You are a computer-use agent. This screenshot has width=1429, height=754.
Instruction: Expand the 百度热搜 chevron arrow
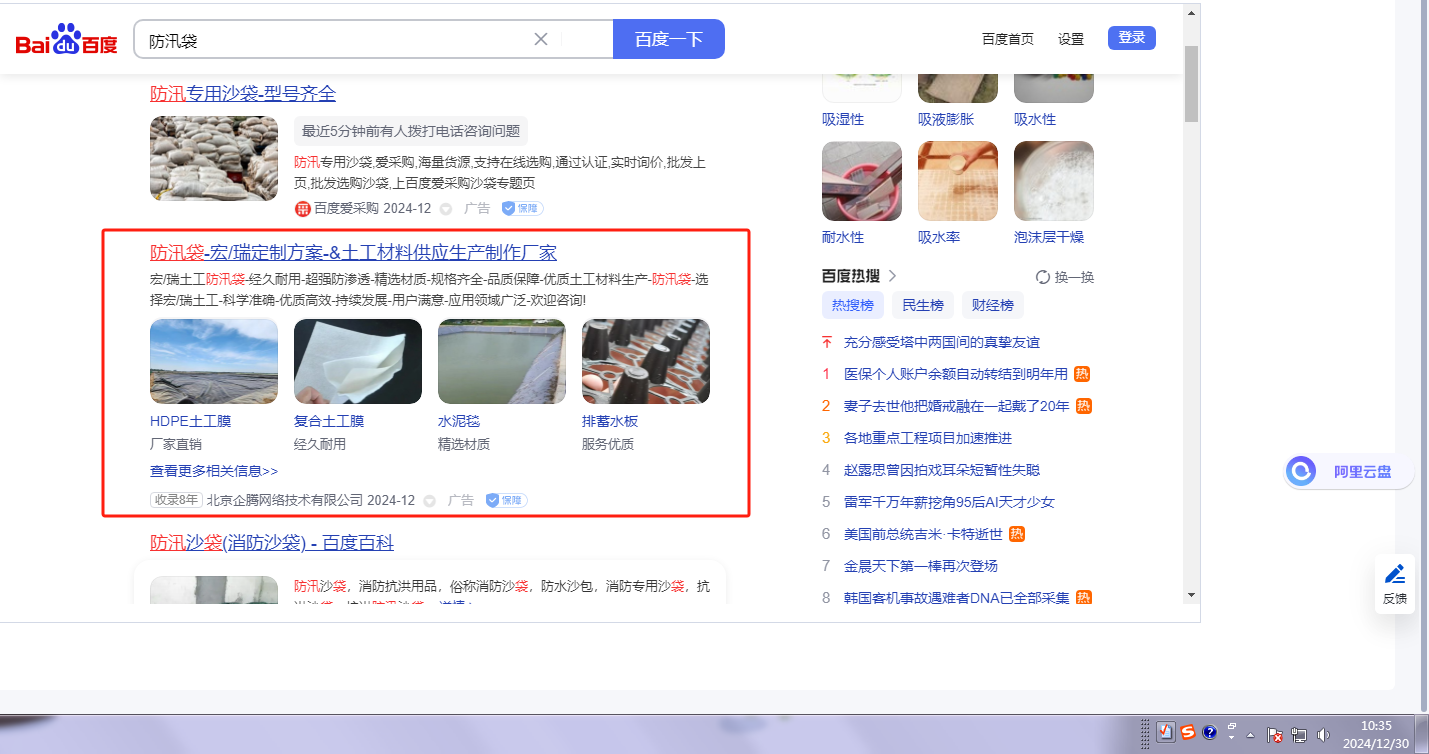(893, 276)
